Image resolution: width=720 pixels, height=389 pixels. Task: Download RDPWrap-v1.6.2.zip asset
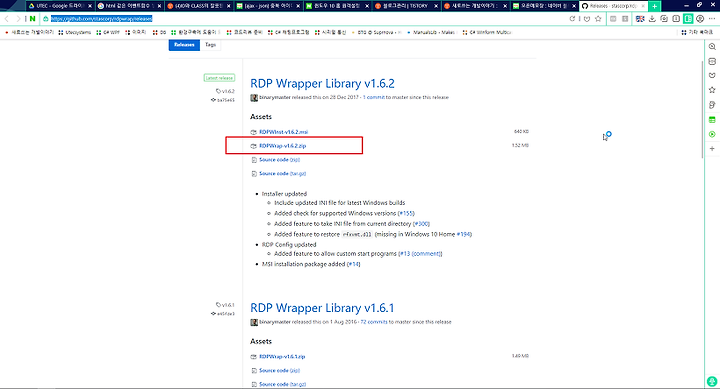click(x=282, y=146)
